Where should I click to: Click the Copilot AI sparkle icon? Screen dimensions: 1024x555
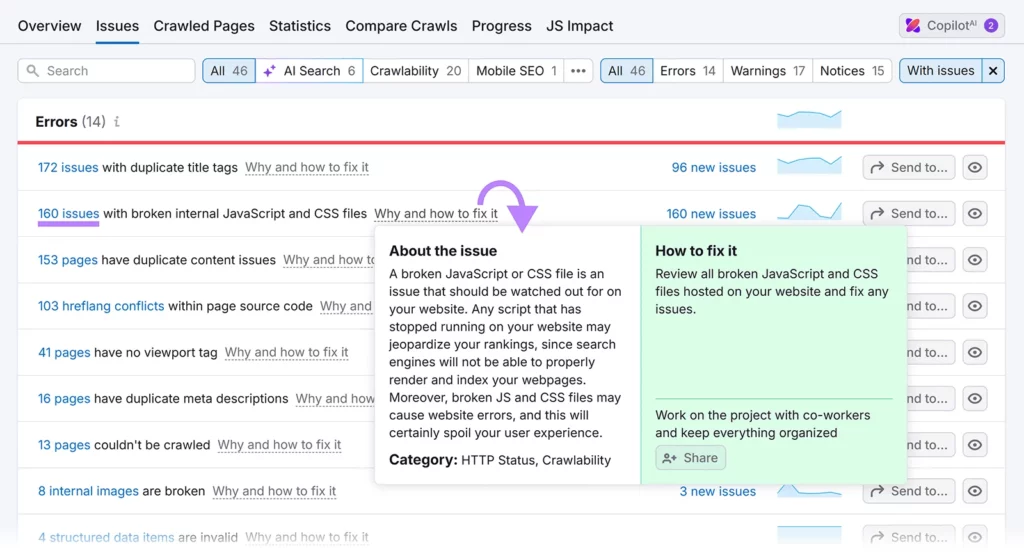point(913,26)
